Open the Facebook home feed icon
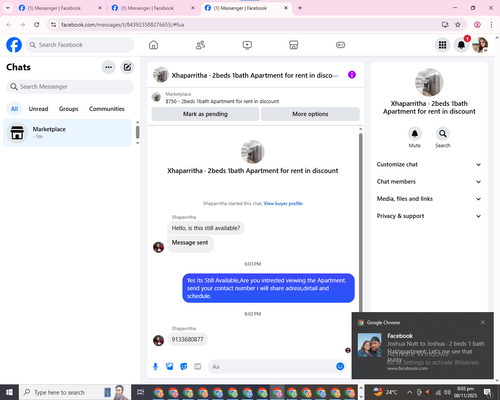 (x=153, y=45)
